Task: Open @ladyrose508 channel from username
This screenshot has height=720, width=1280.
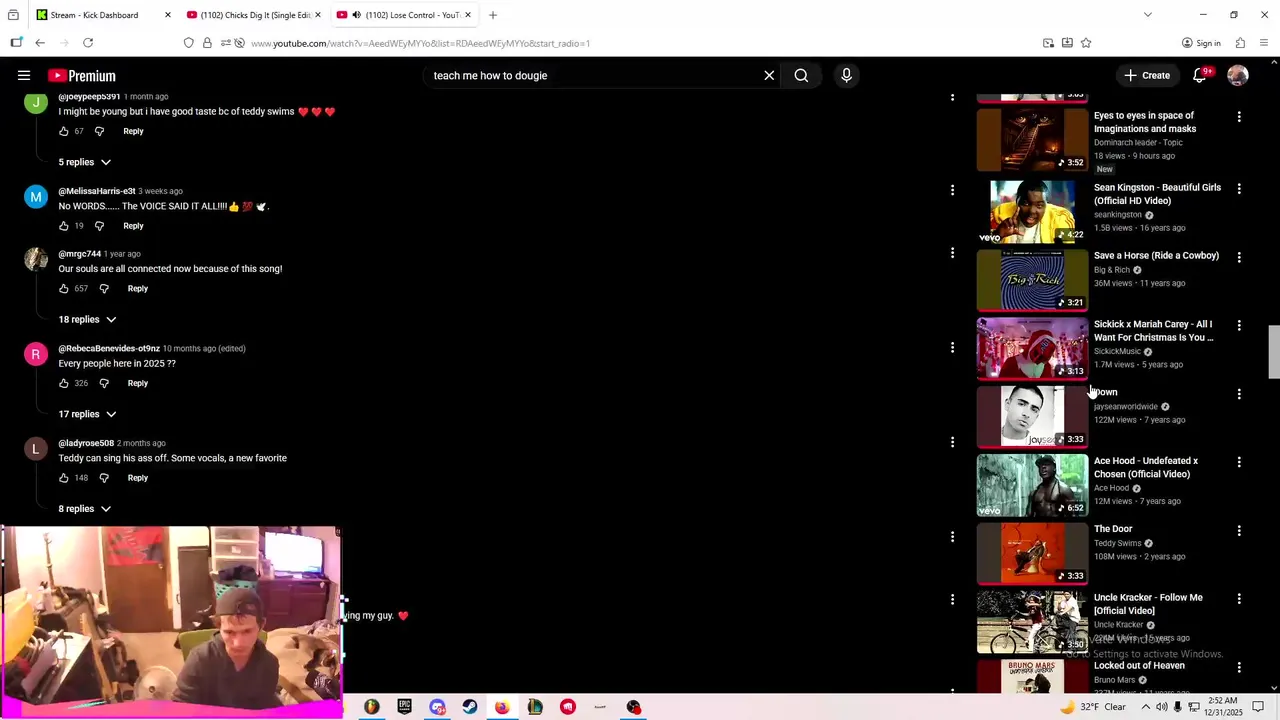Action: [86, 443]
